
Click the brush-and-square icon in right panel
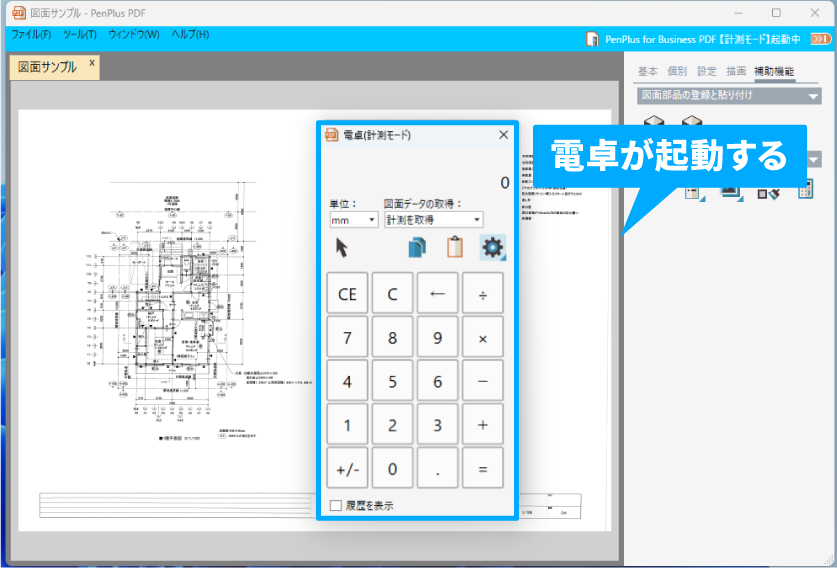tap(768, 192)
